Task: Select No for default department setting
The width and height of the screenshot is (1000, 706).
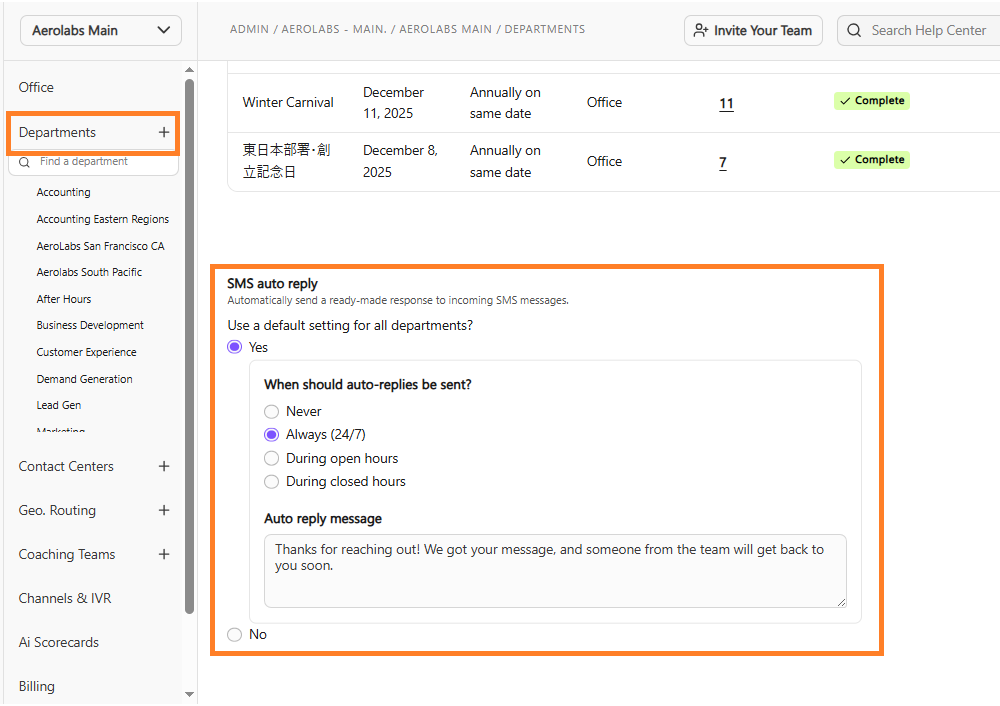Action: coord(235,635)
